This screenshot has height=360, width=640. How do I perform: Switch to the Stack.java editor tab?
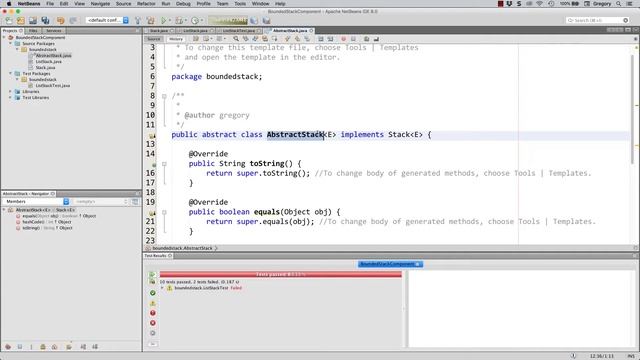159,31
